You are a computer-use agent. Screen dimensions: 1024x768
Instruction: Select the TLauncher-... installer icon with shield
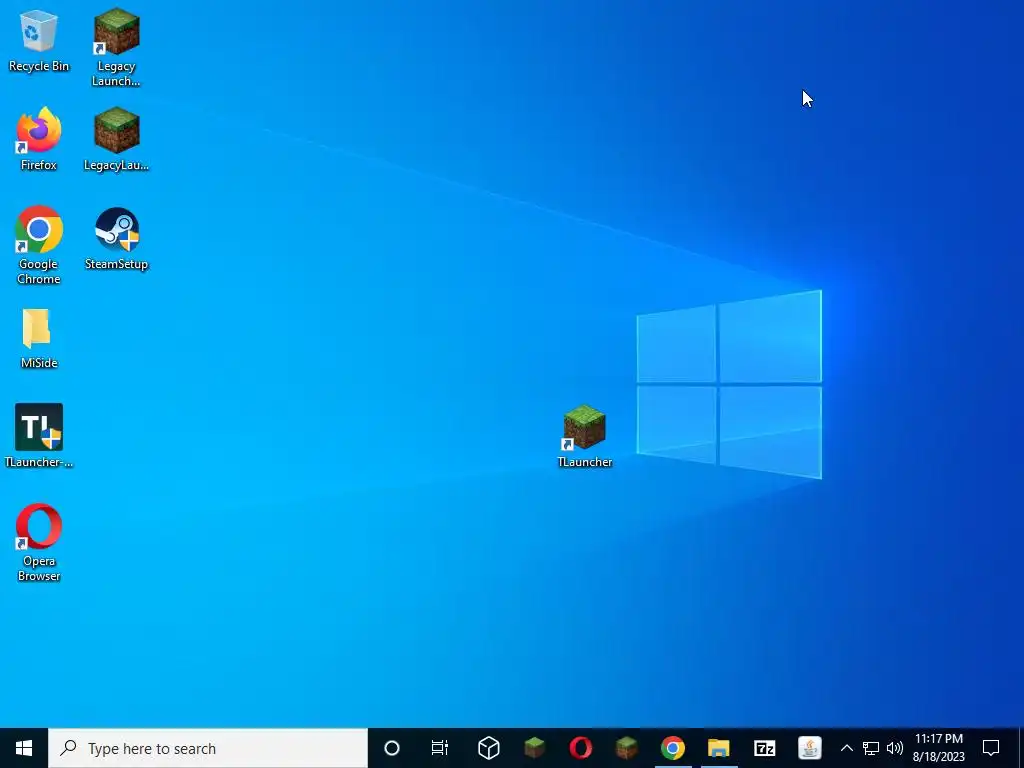(39, 436)
